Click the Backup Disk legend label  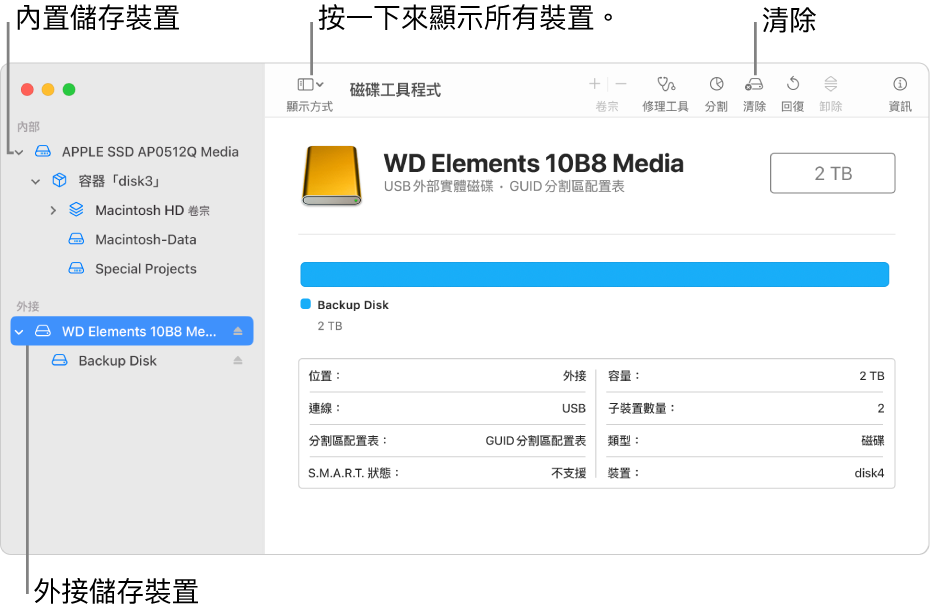click(353, 305)
